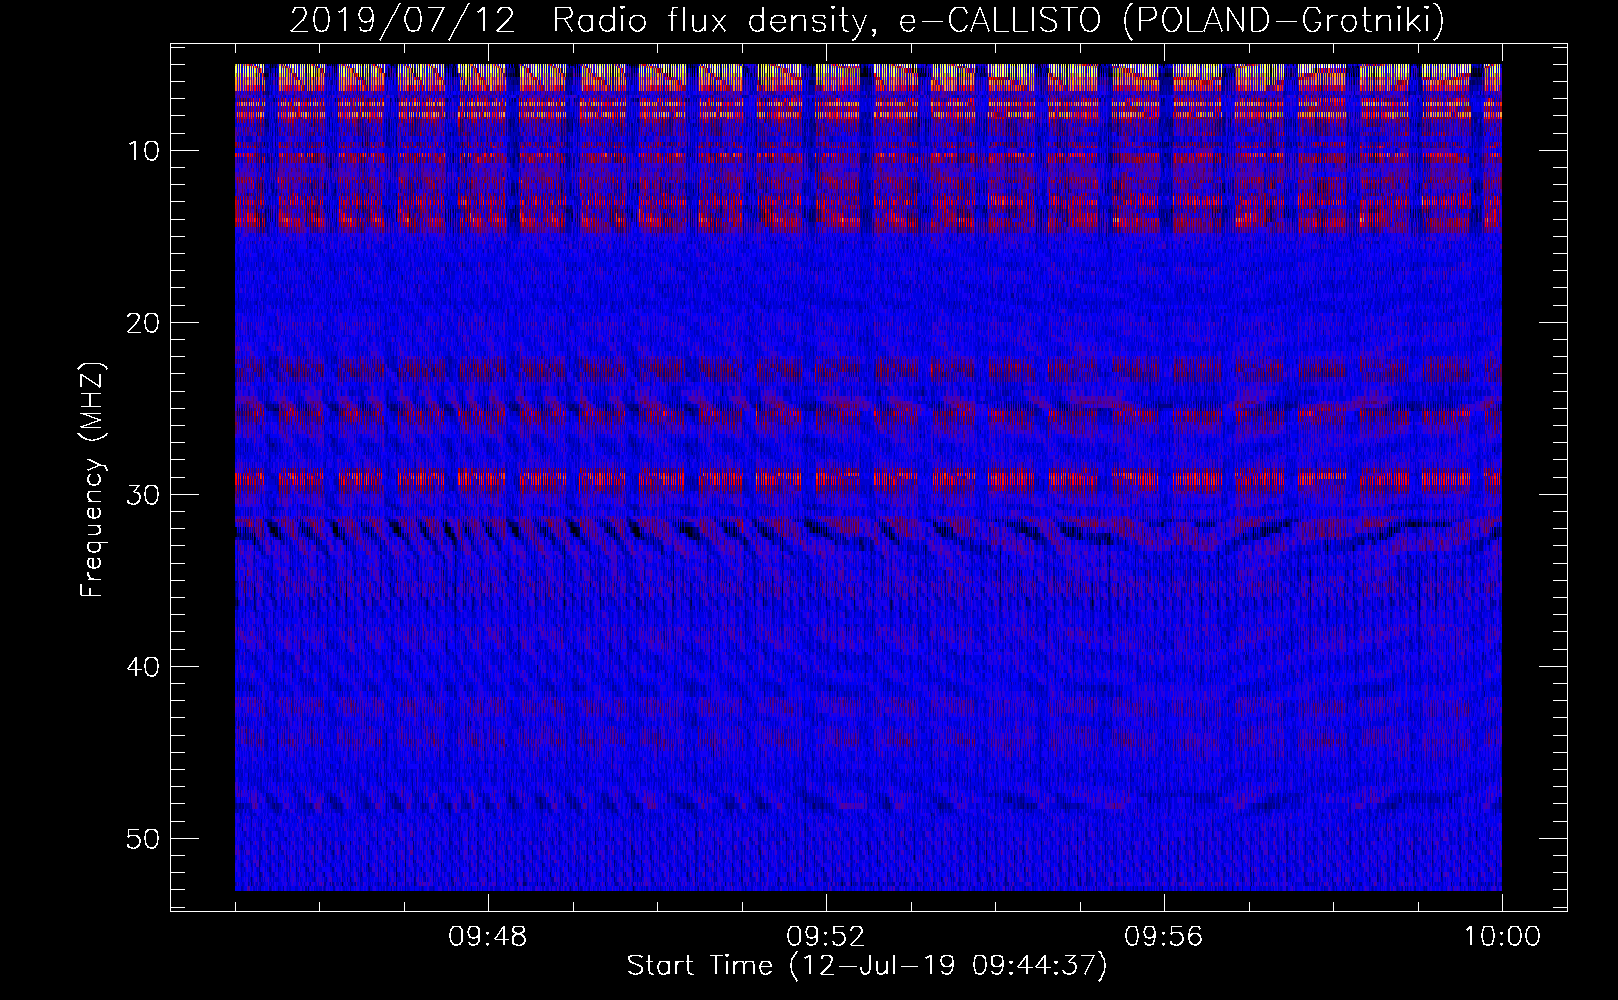
Task: Click the 'Frequency (MHZ)' y-axis label
Action: (92, 480)
